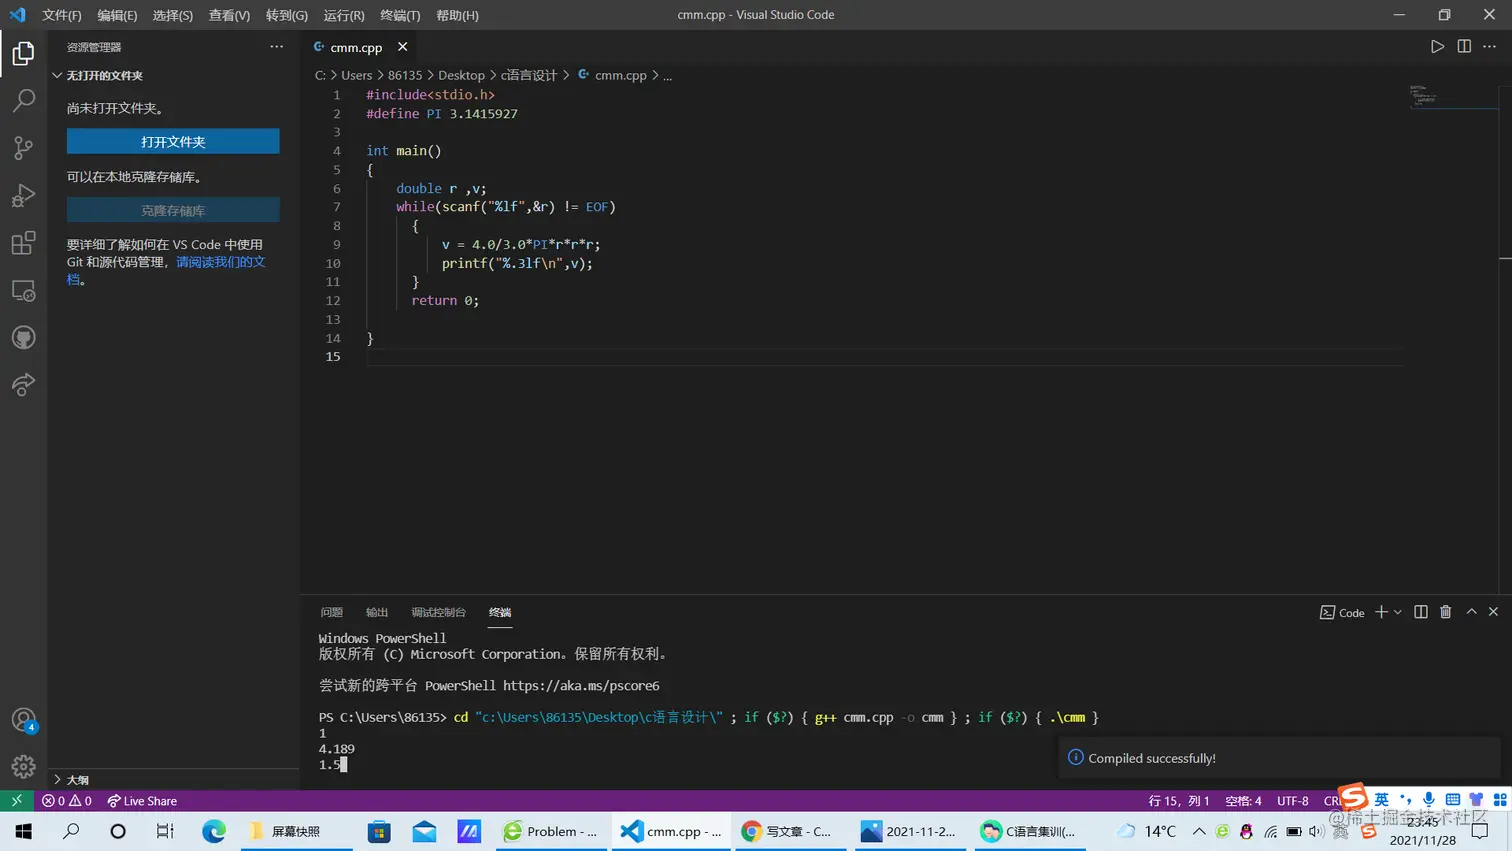Open the Cortana circle on the taskbar
1512x851 pixels.
coord(118,831)
